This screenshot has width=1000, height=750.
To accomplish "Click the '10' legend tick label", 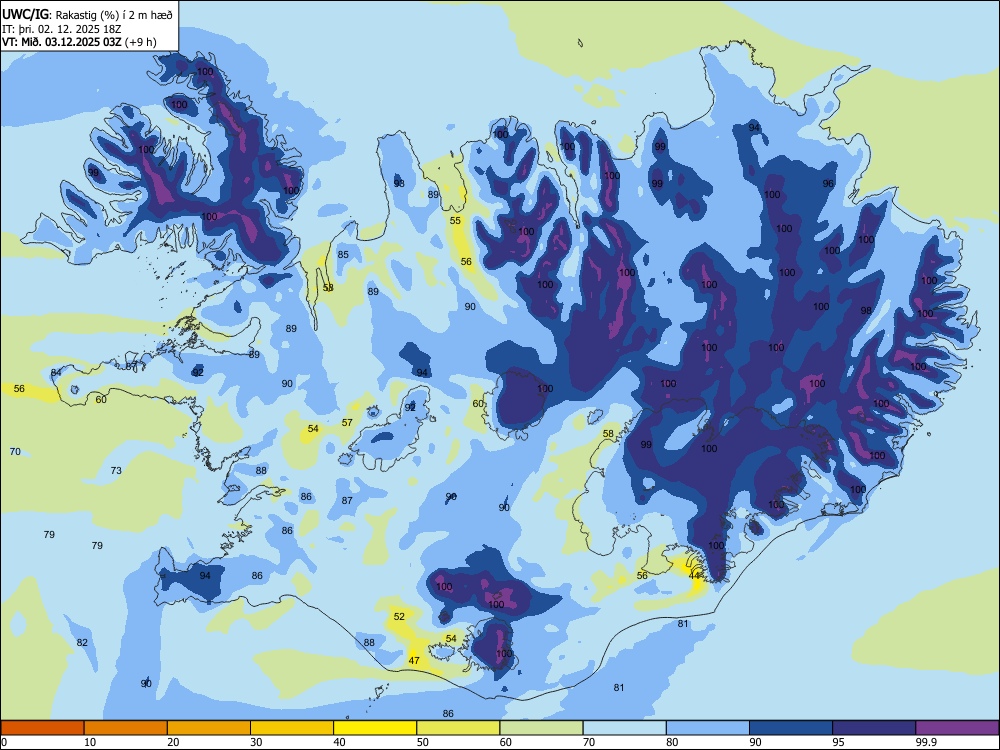I will pyautogui.click(x=90, y=742).
